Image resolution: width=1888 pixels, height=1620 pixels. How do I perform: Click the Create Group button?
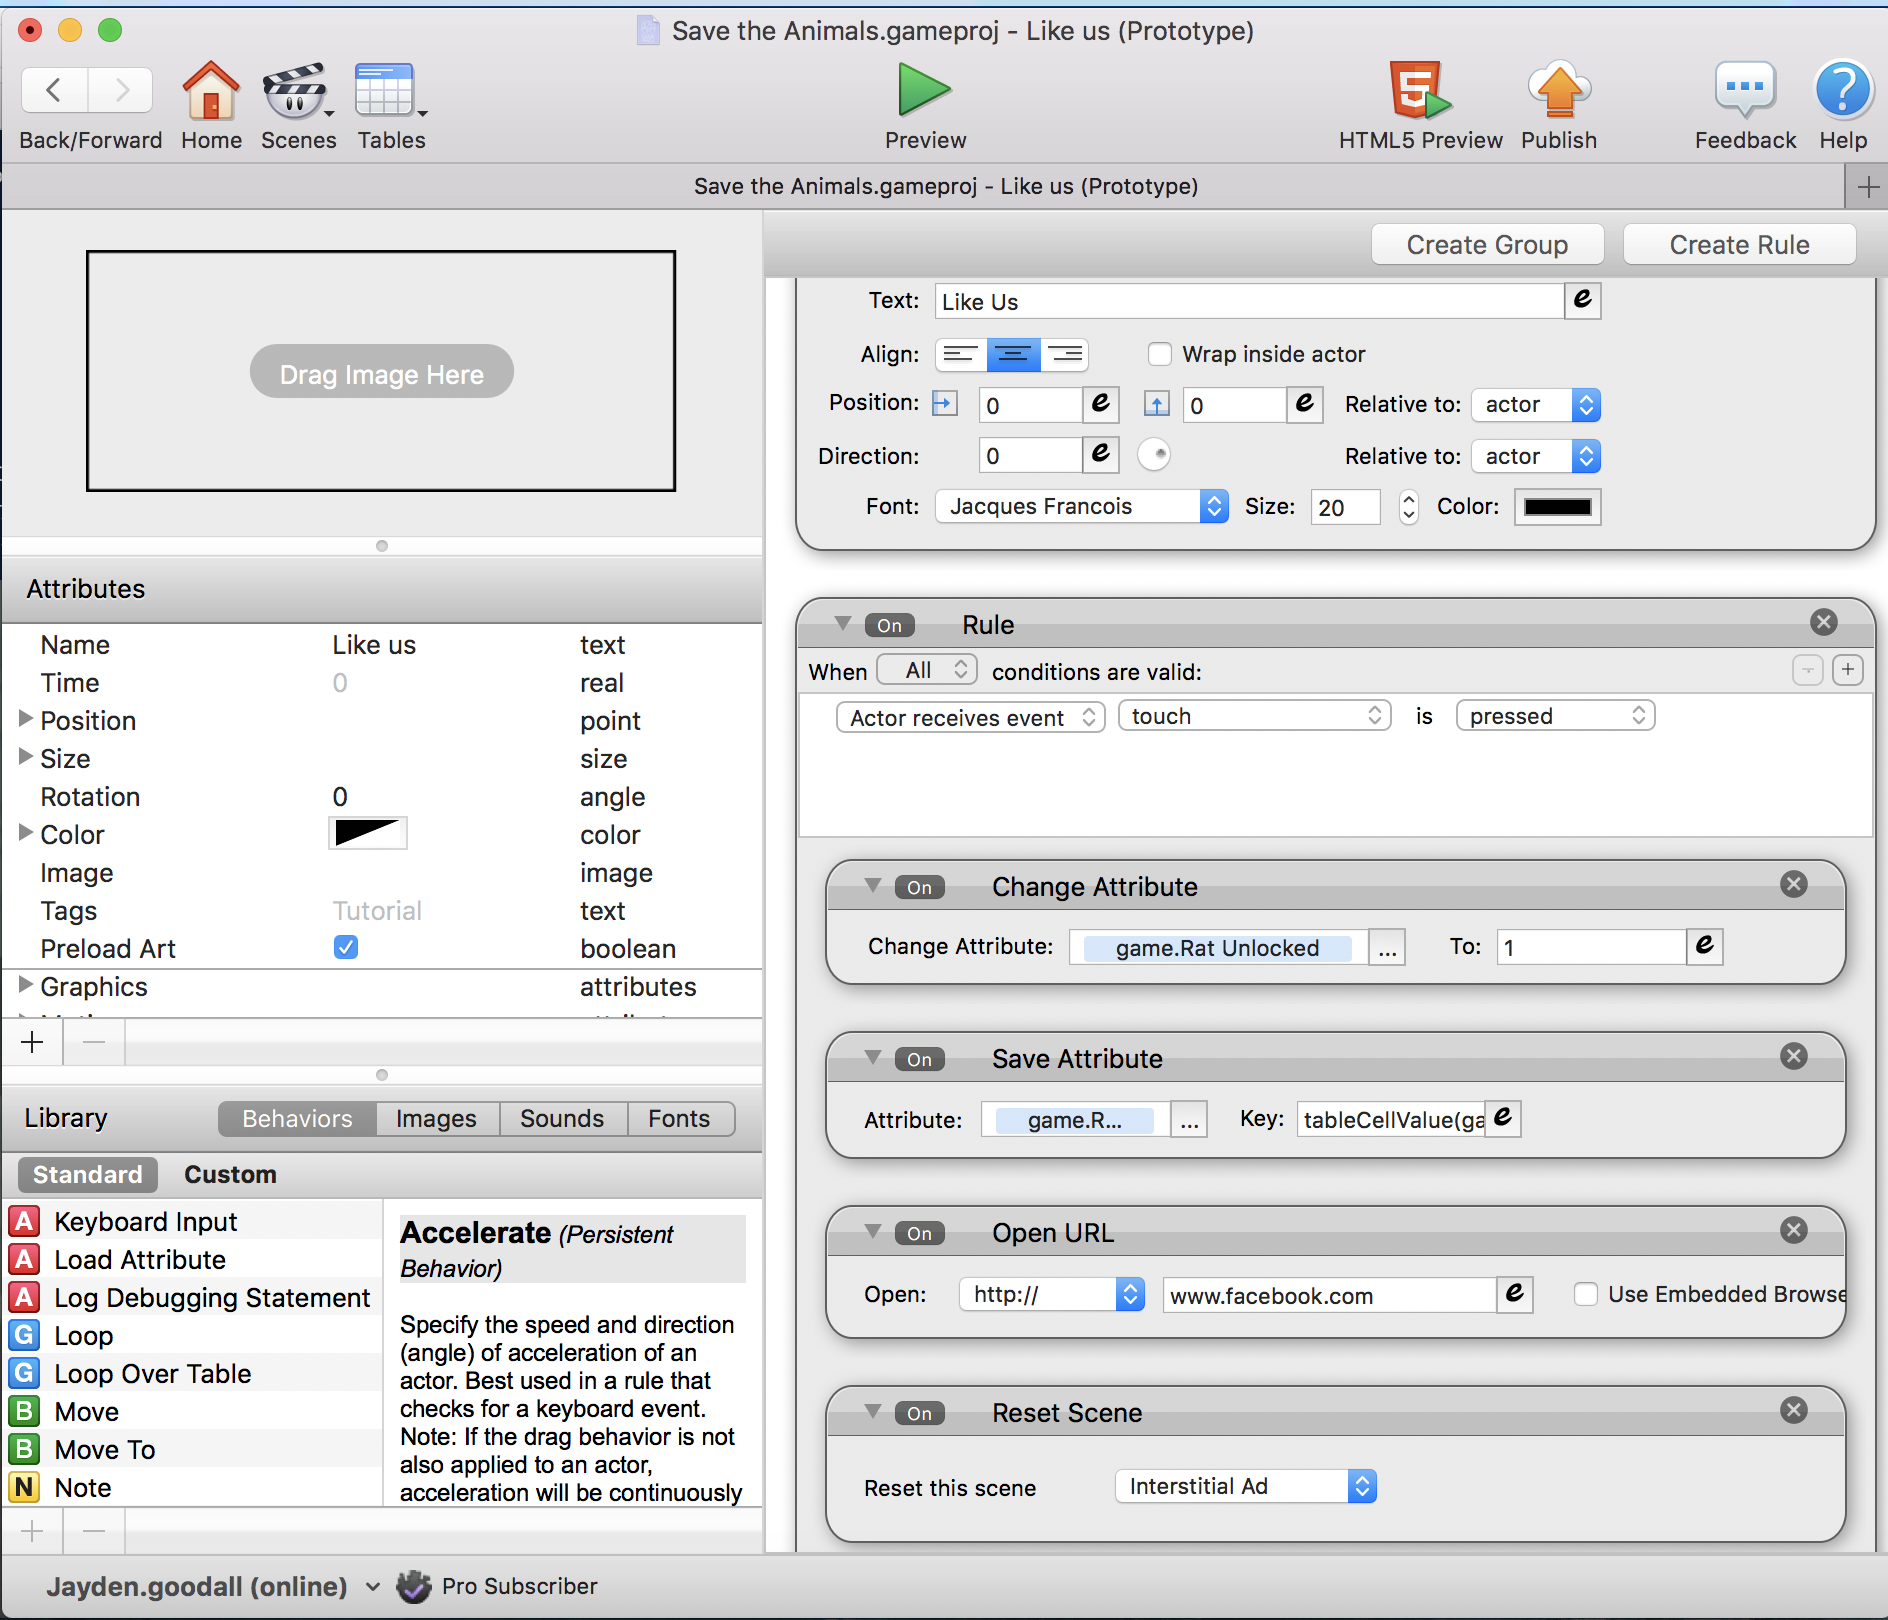pos(1487,244)
